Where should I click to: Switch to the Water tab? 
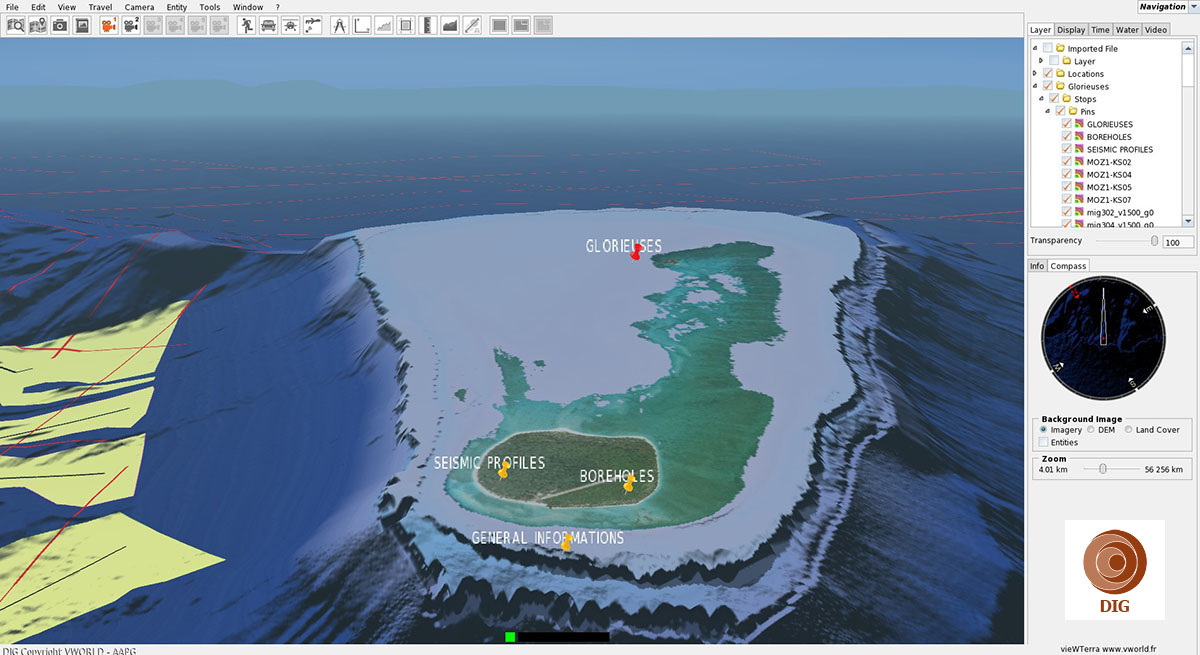pyautogui.click(x=1127, y=30)
